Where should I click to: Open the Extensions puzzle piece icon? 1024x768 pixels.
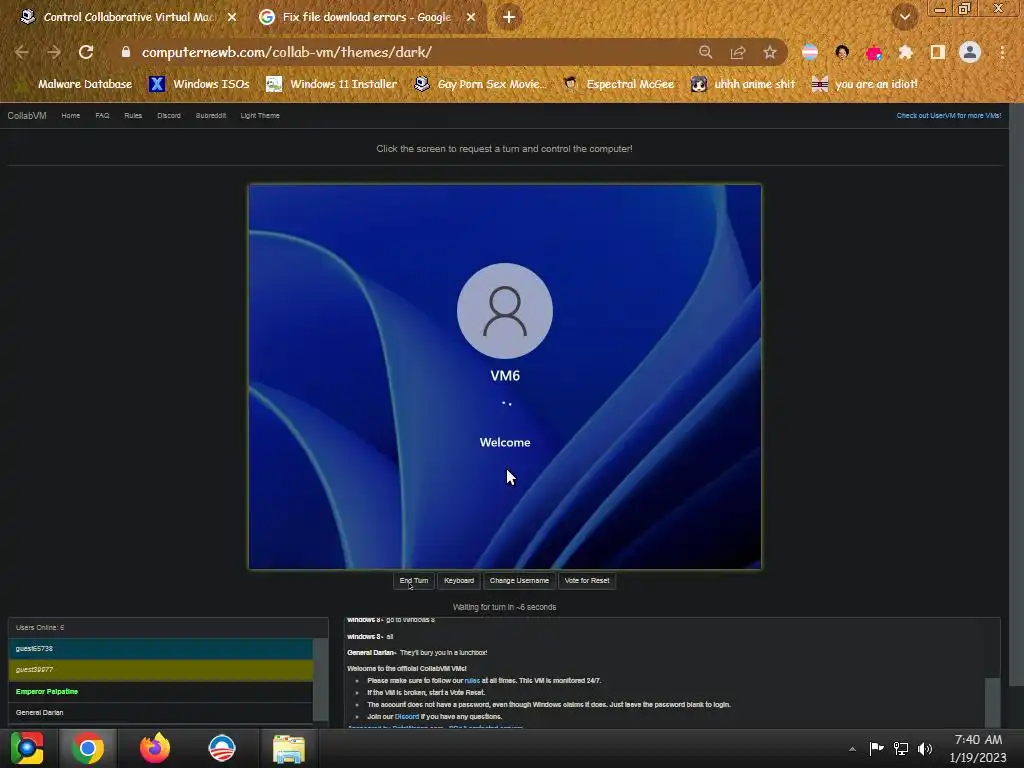coord(906,52)
